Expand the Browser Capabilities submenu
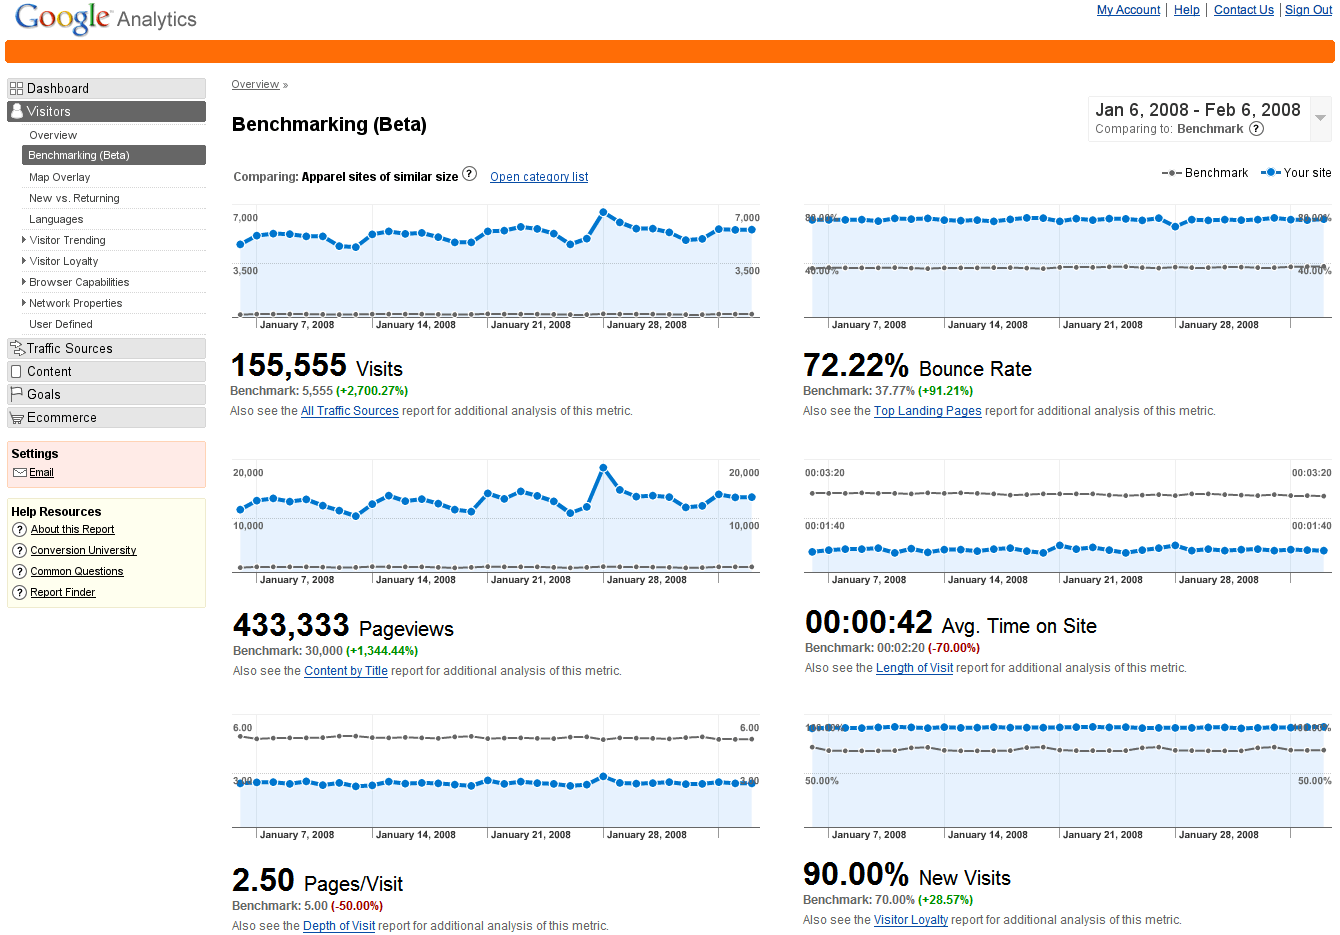This screenshot has width=1340, height=935. 24,282
